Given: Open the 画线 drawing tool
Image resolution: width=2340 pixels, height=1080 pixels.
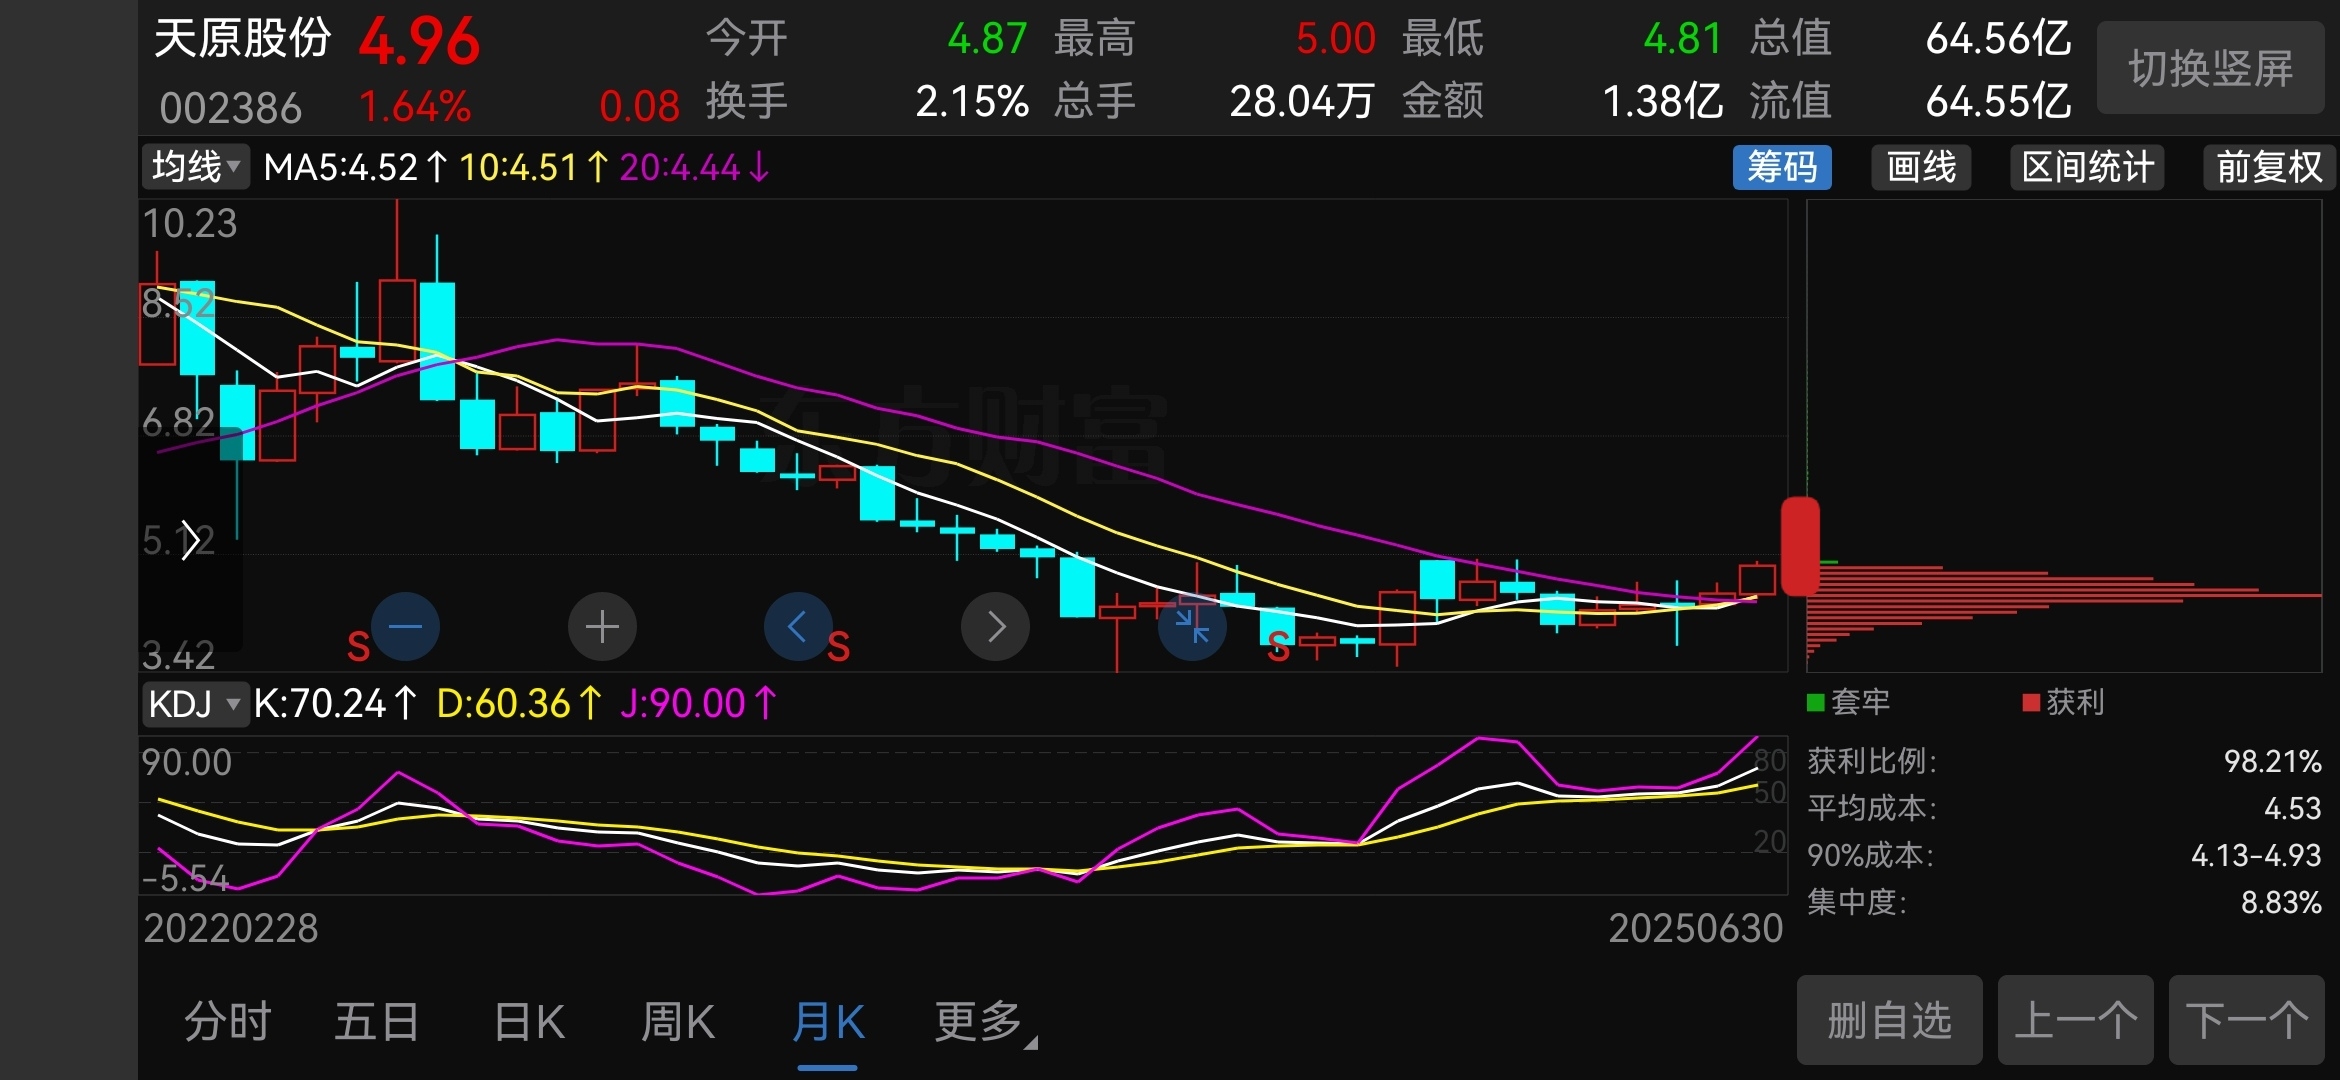Looking at the screenshot, I should [1921, 167].
